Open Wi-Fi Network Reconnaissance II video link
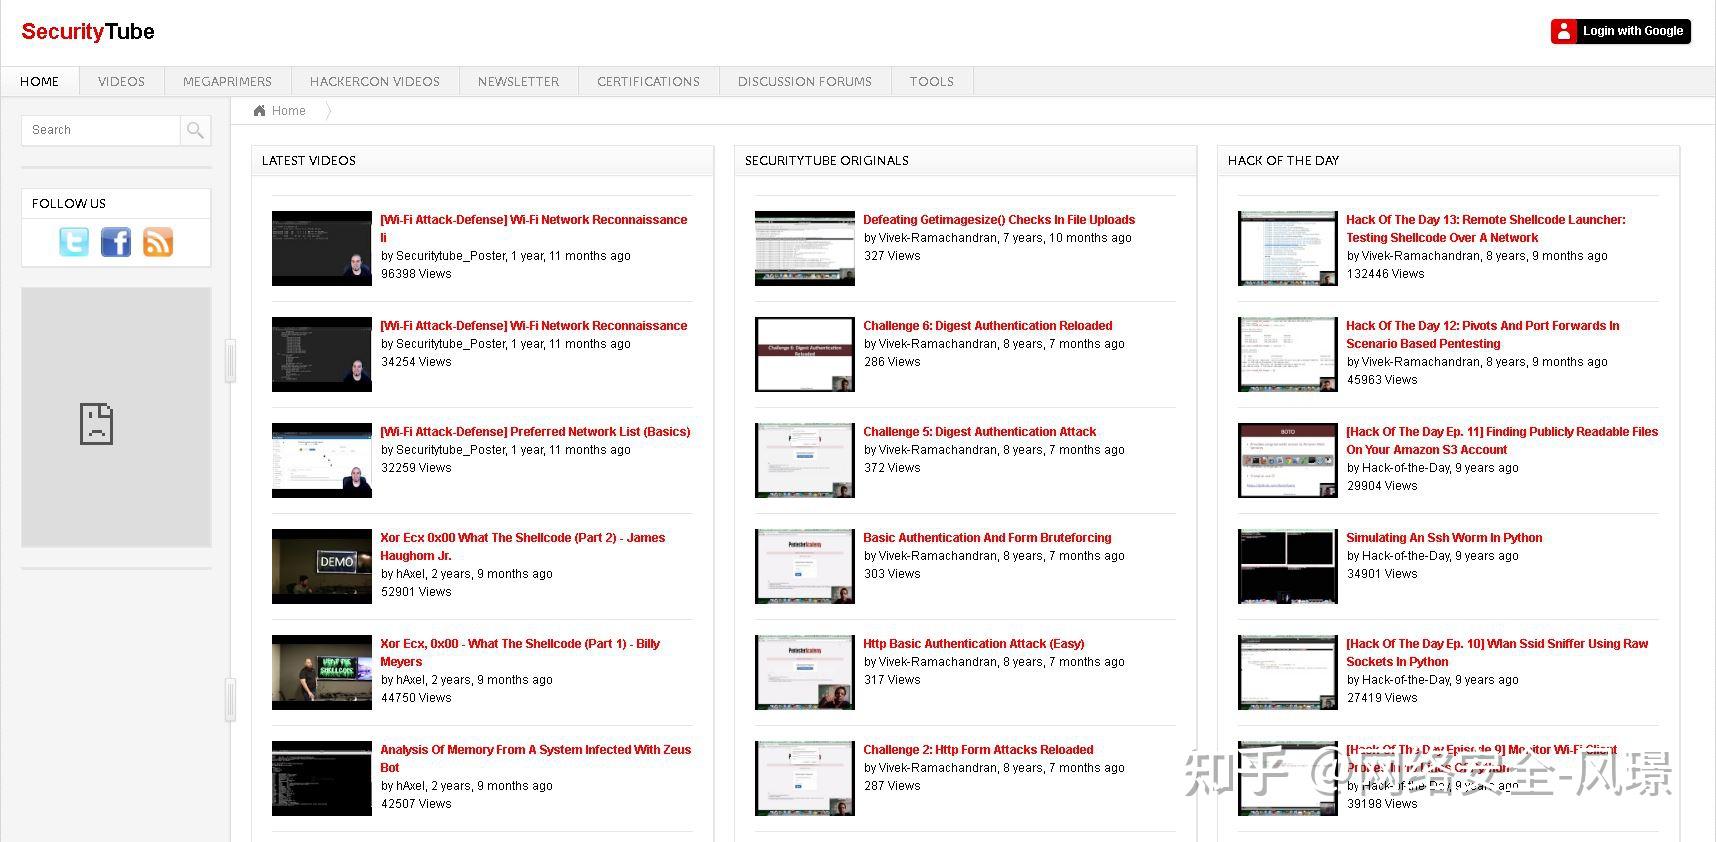Screen dimensions: 1716x842 click(x=534, y=229)
